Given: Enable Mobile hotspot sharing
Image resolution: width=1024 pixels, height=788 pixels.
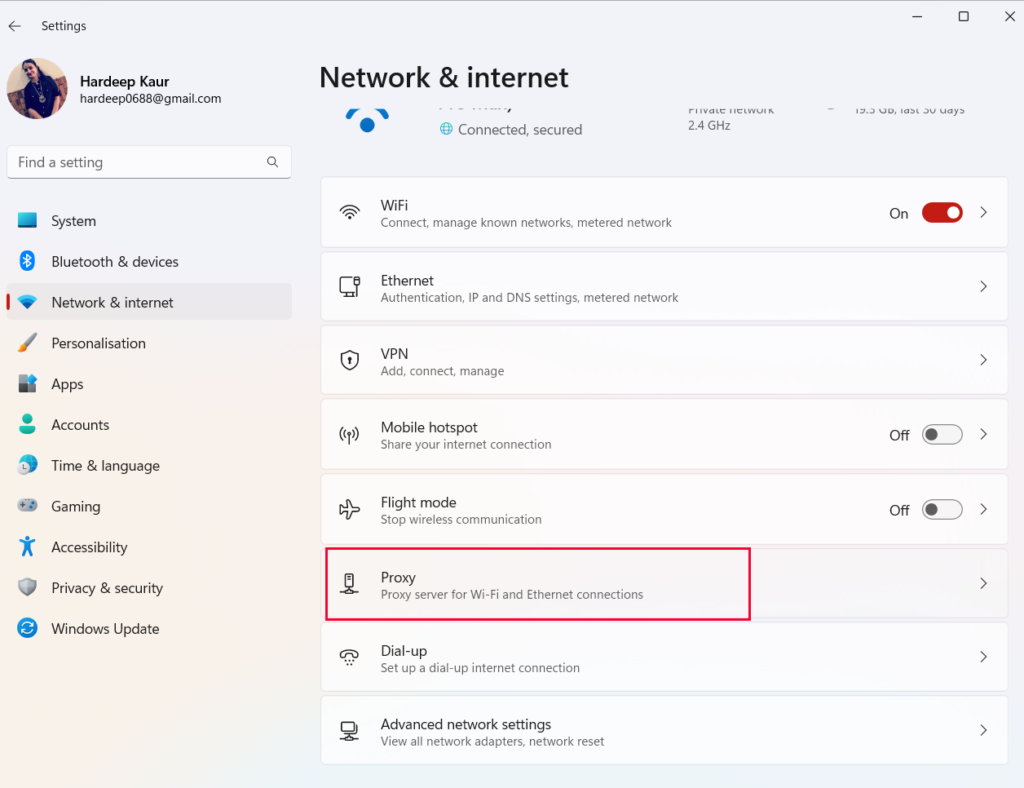Looking at the screenshot, I should [x=941, y=434].
